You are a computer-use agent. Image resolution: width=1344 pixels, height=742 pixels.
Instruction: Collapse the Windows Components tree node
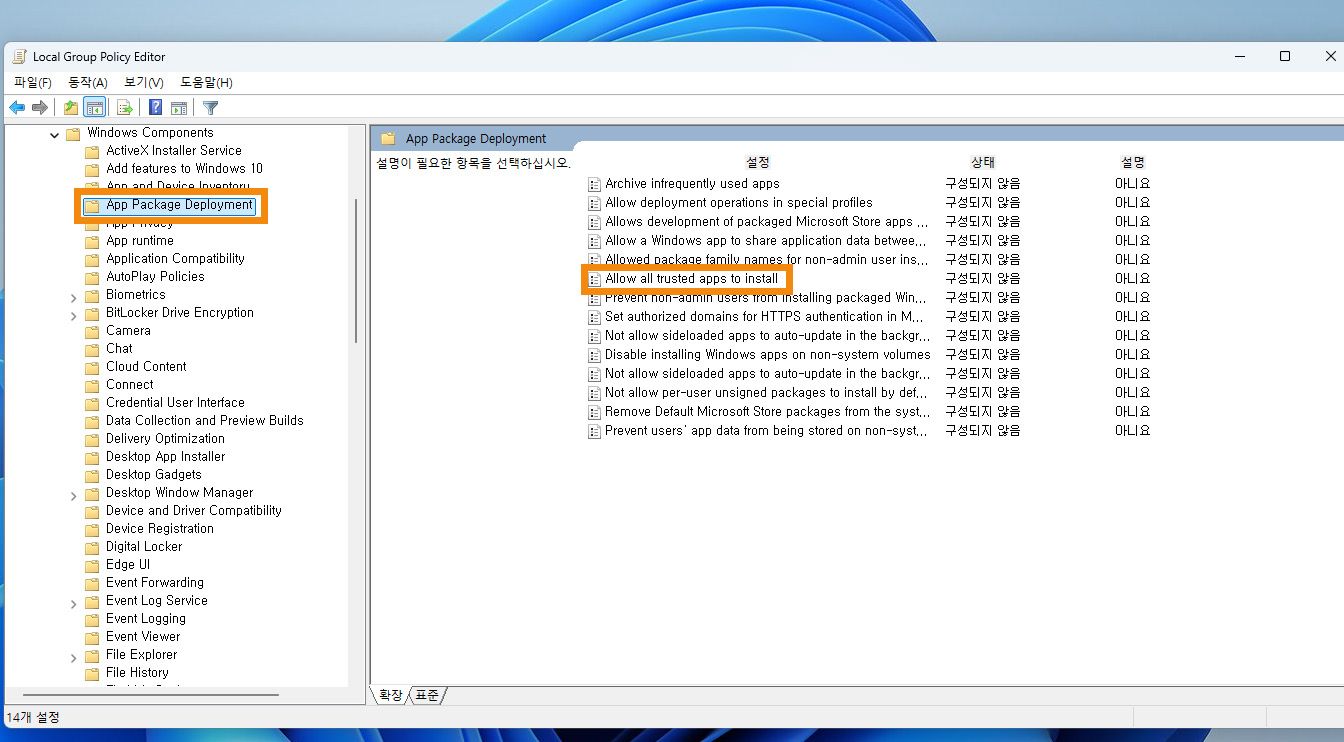pos(55,134)
